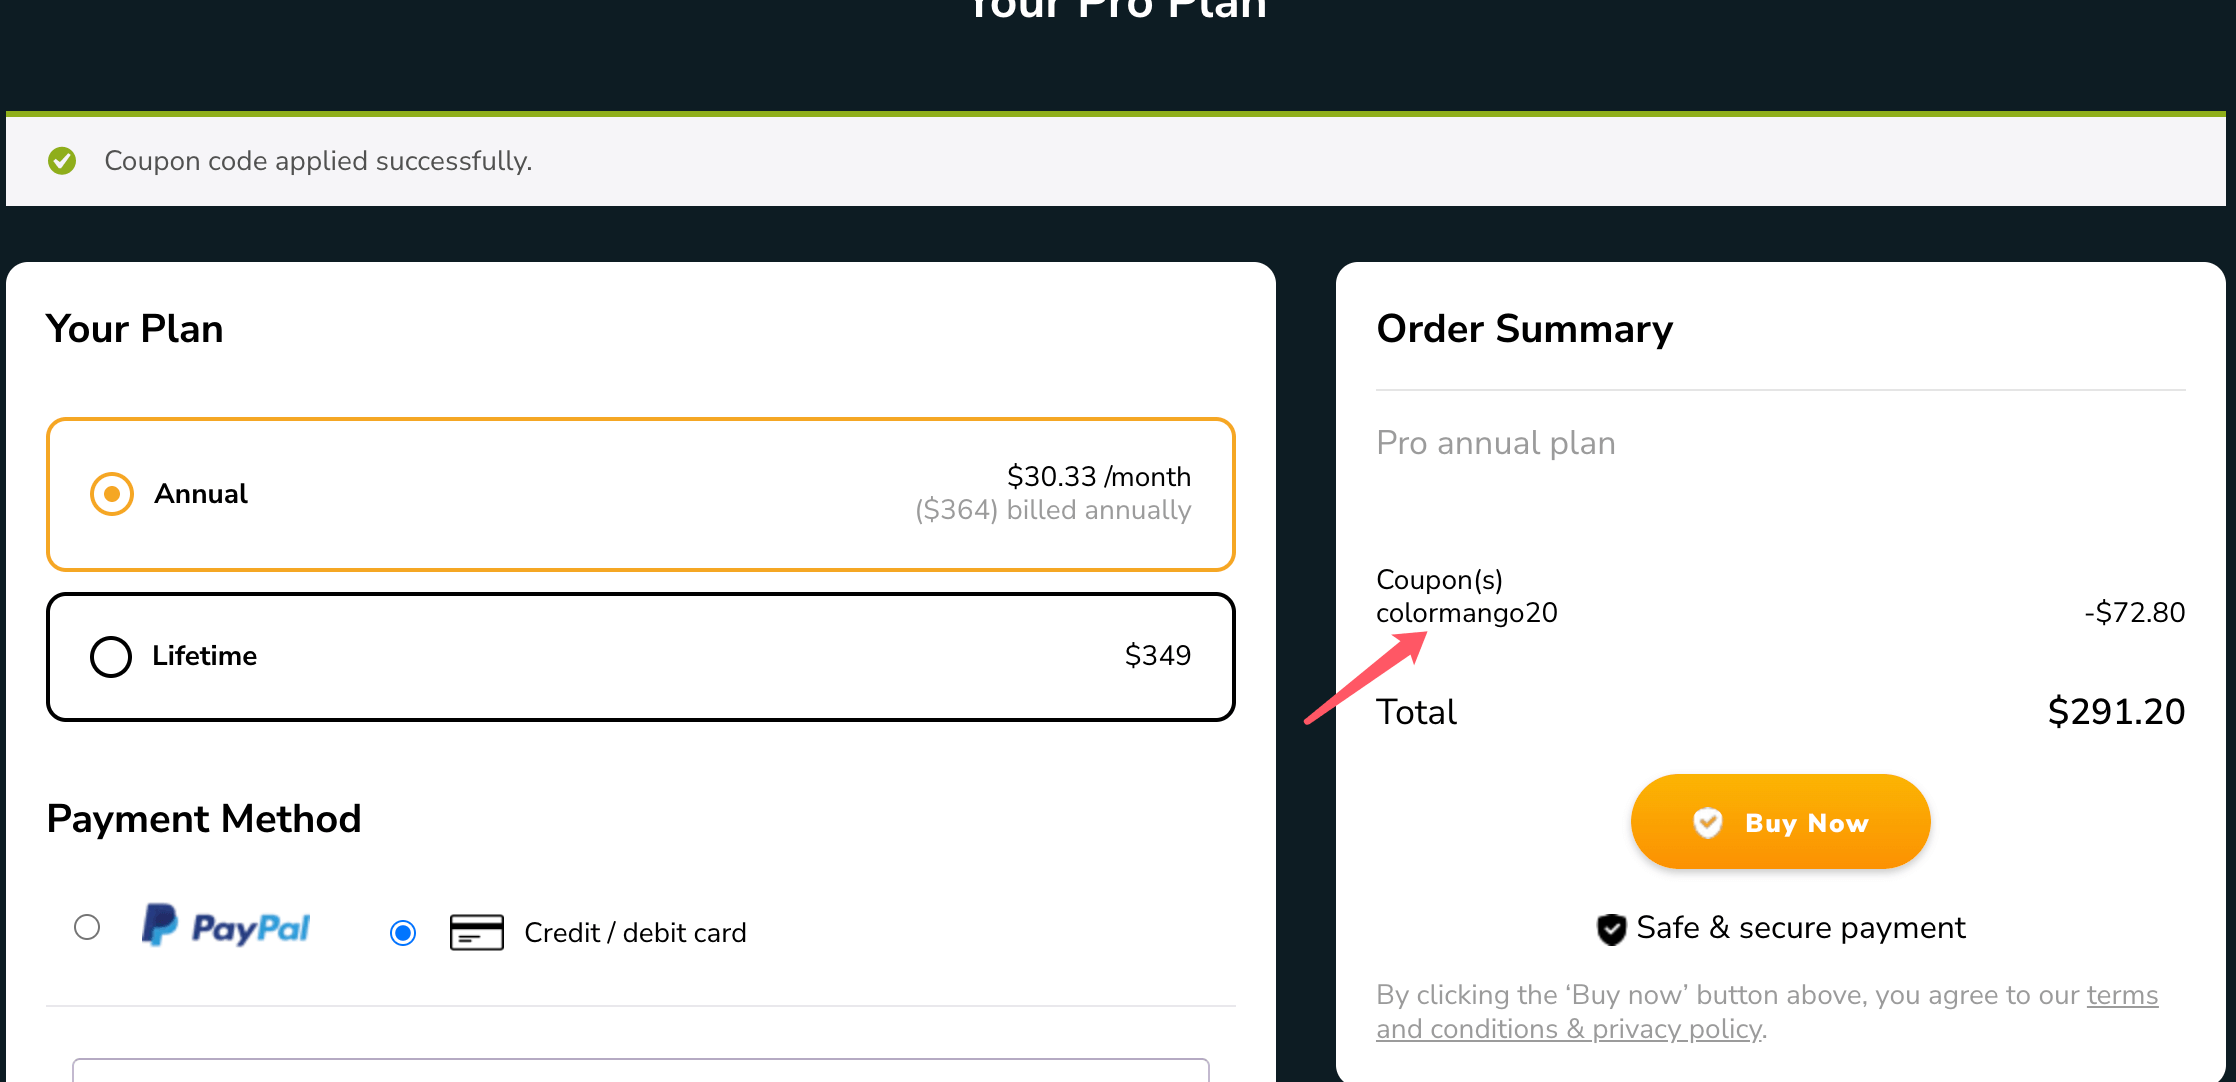Click the input field below Payment Method
The height and width of the screenshot is (1082, 2236).
click(x=640, y=1072)
